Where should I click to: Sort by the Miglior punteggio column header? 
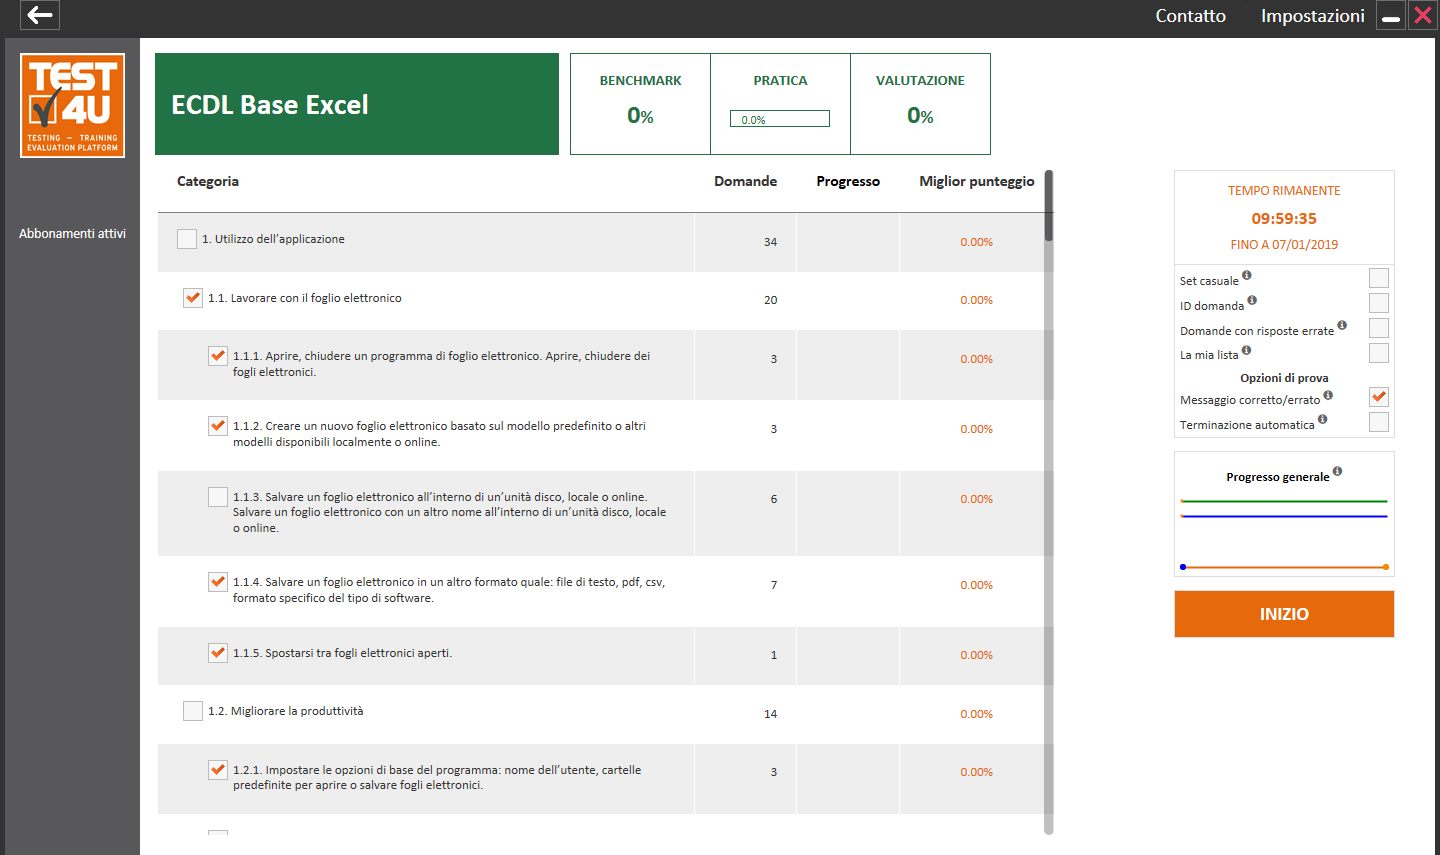pos(977,181)
